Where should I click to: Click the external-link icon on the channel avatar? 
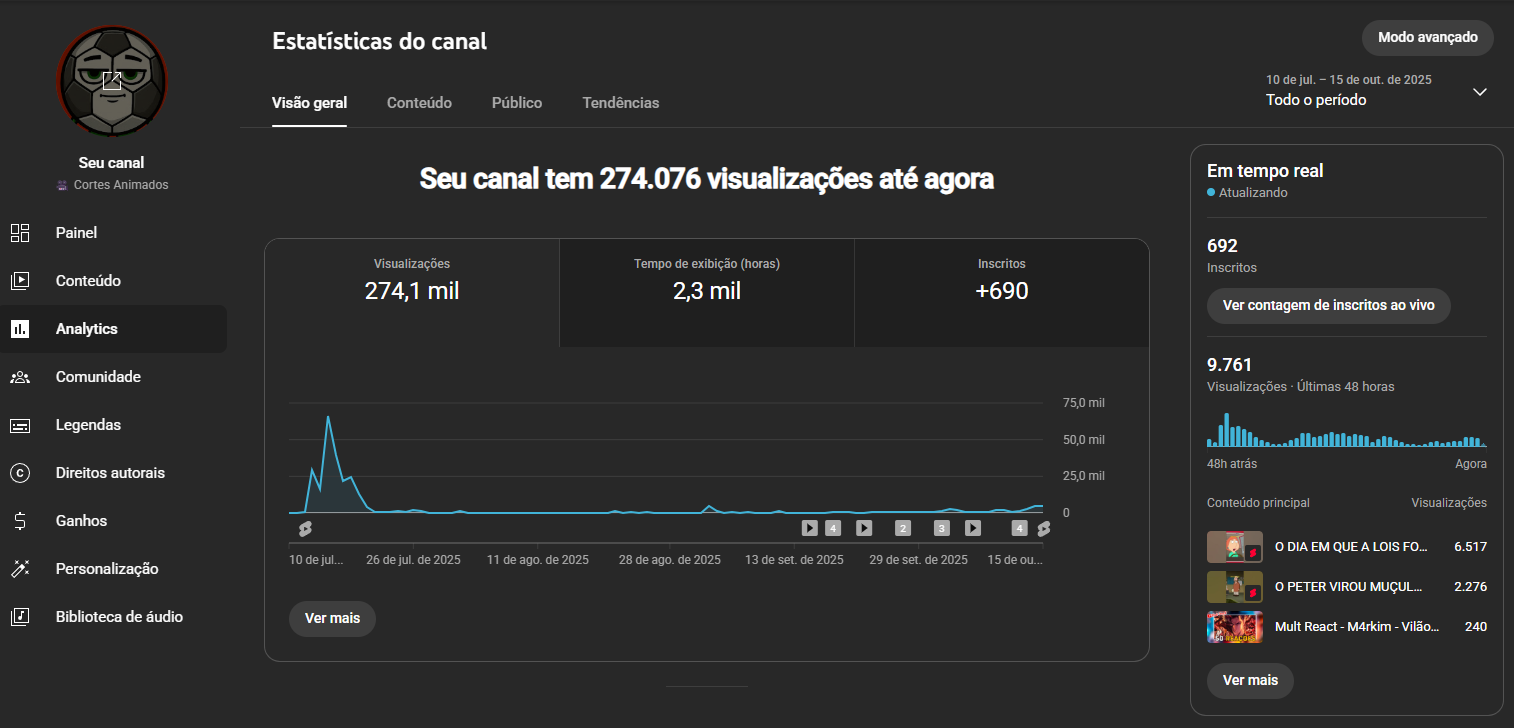point(112,80)
